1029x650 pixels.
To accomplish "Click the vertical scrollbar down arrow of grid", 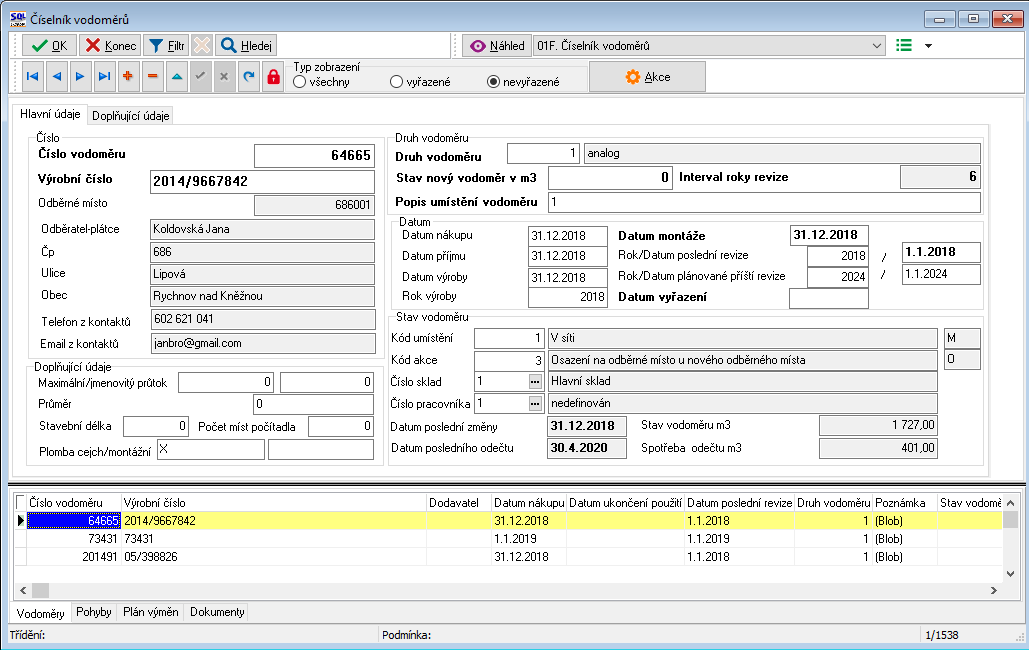I will pyautogui.click(x=1010, y=573).
